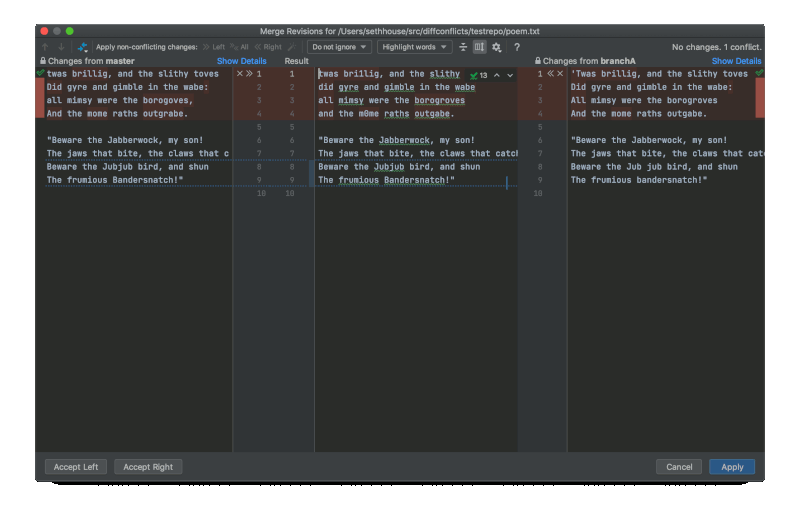Viewport: 800px width, 528px height.
Task: Click green checkmark in right pane gutter
Action: [760, 73]
